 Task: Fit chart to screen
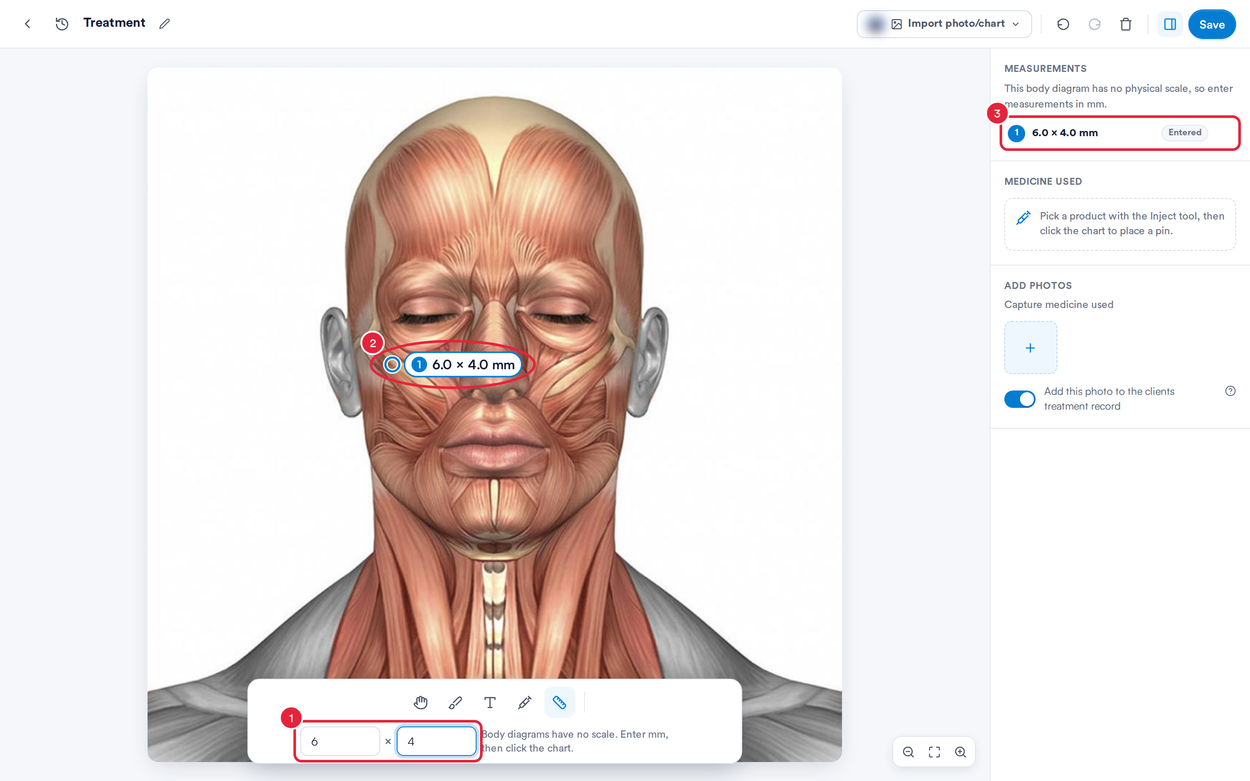click(x=934, y=752)
